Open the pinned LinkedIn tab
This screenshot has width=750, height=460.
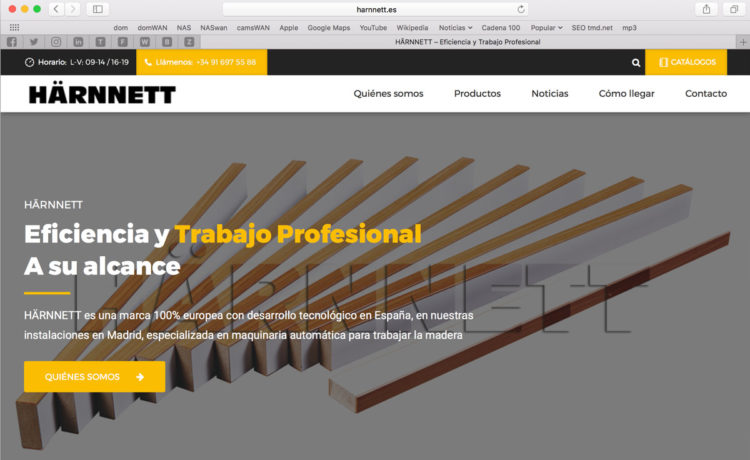(78, 42)
